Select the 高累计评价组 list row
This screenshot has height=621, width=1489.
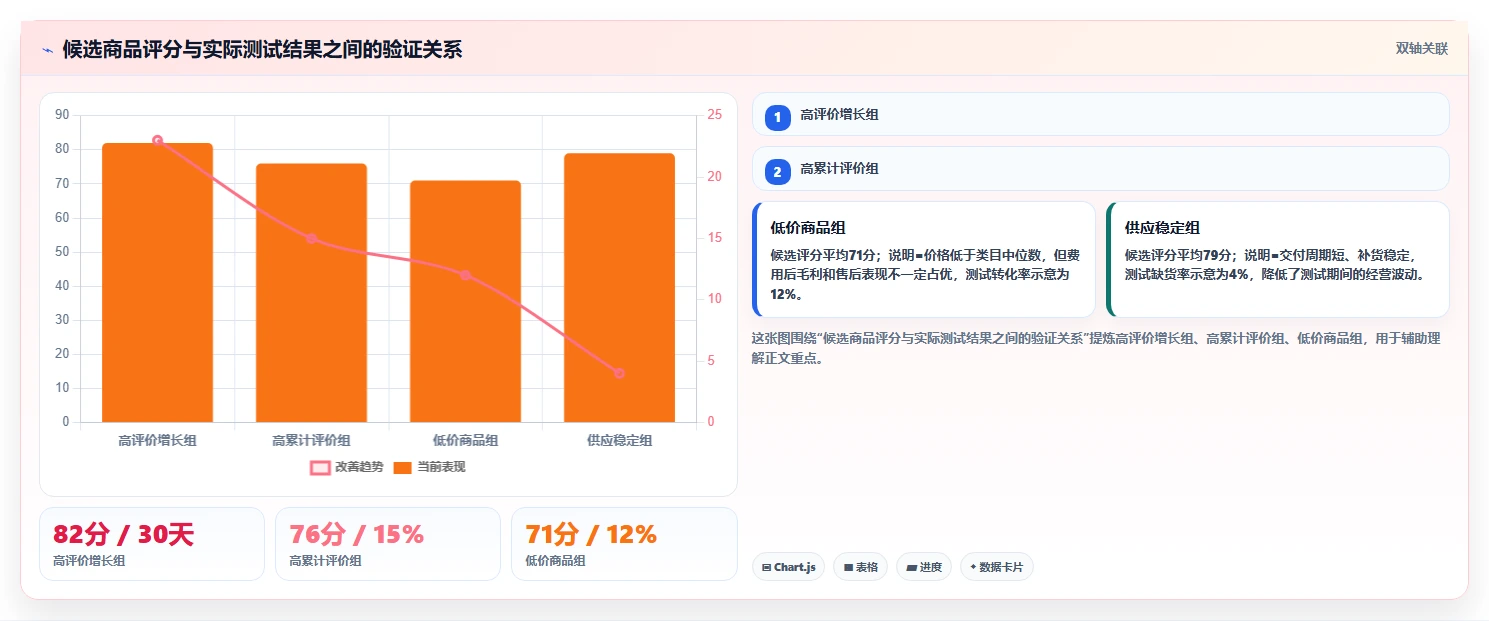1100,169
